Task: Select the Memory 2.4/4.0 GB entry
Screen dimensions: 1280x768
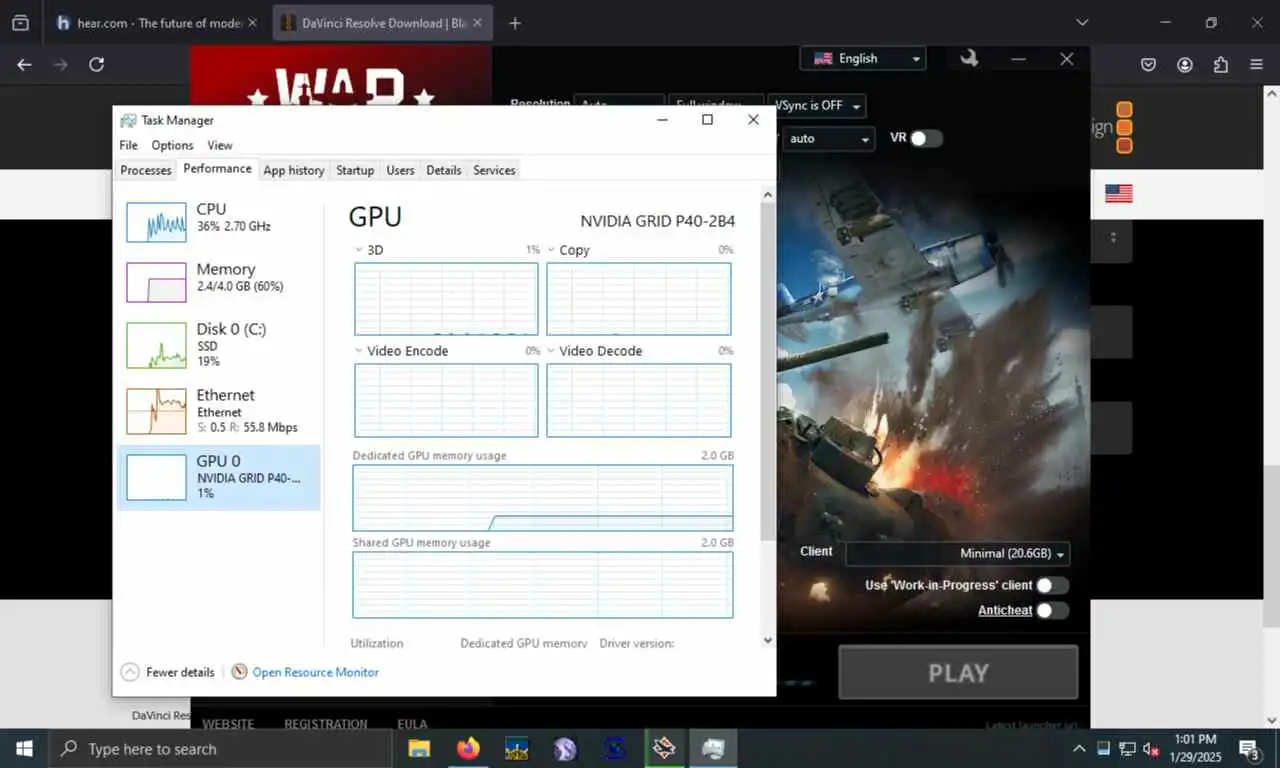Action: tap(219, 282)
